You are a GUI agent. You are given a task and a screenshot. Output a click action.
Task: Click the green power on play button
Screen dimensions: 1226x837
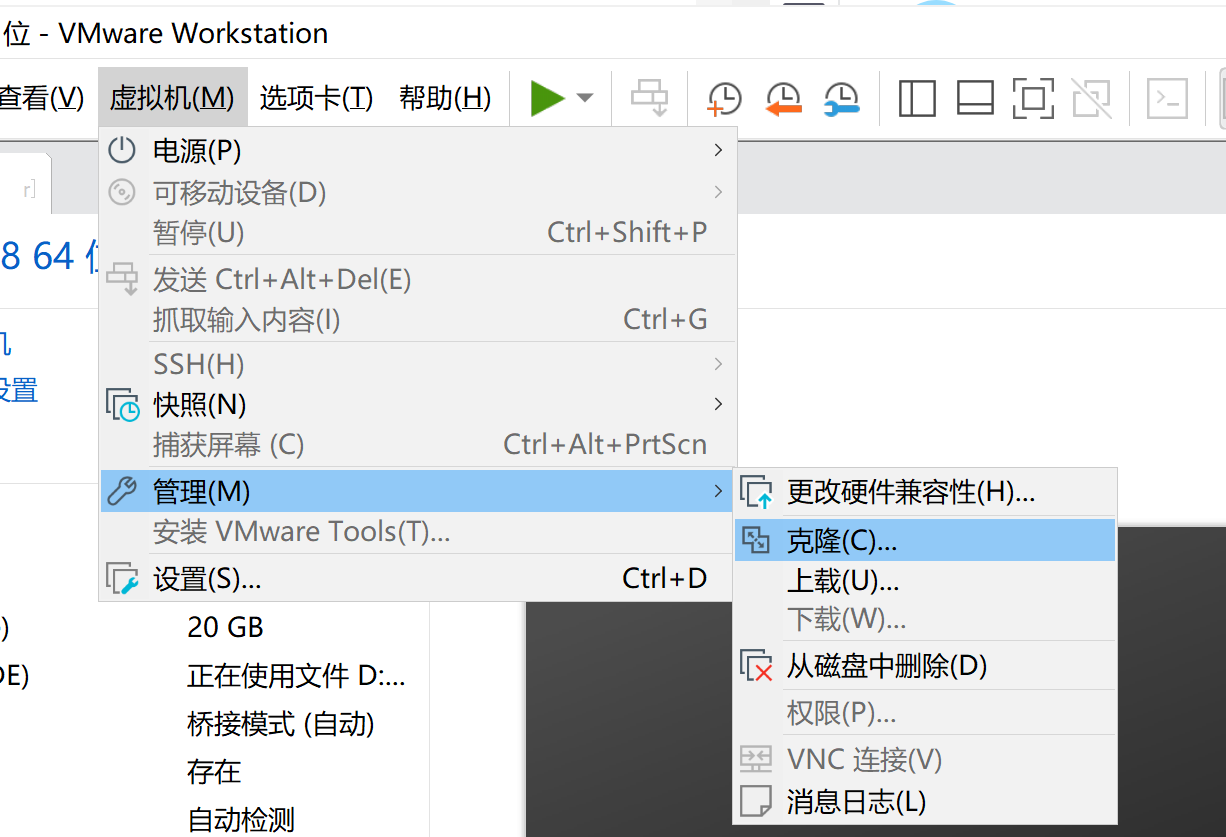(x=547, y=98)
